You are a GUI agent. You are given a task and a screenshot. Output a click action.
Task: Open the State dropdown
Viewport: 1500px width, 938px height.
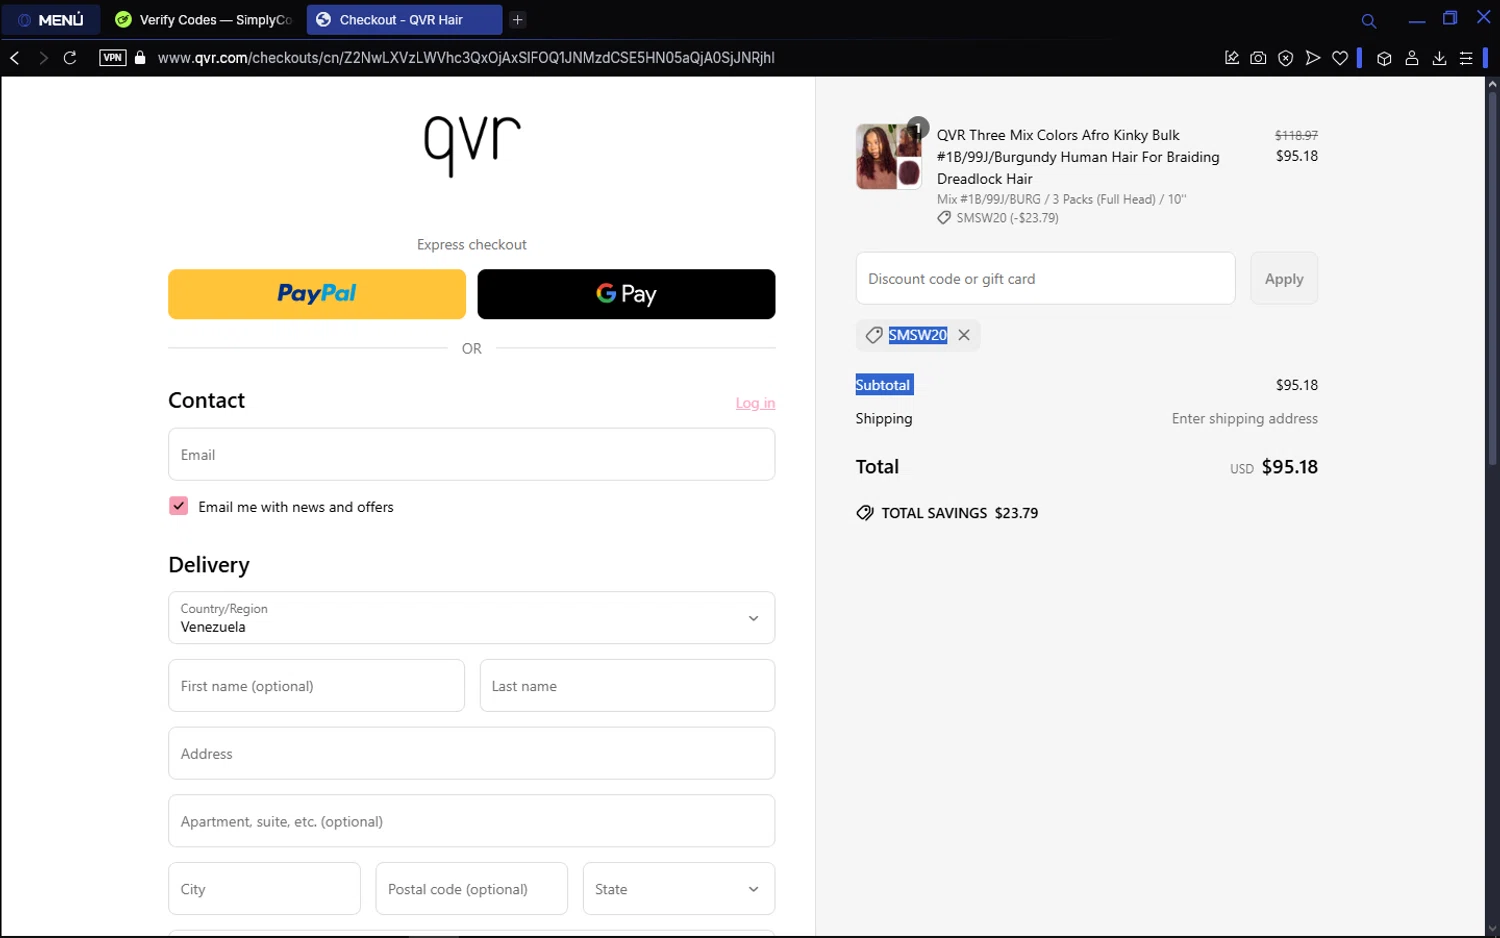click(679, 889)
